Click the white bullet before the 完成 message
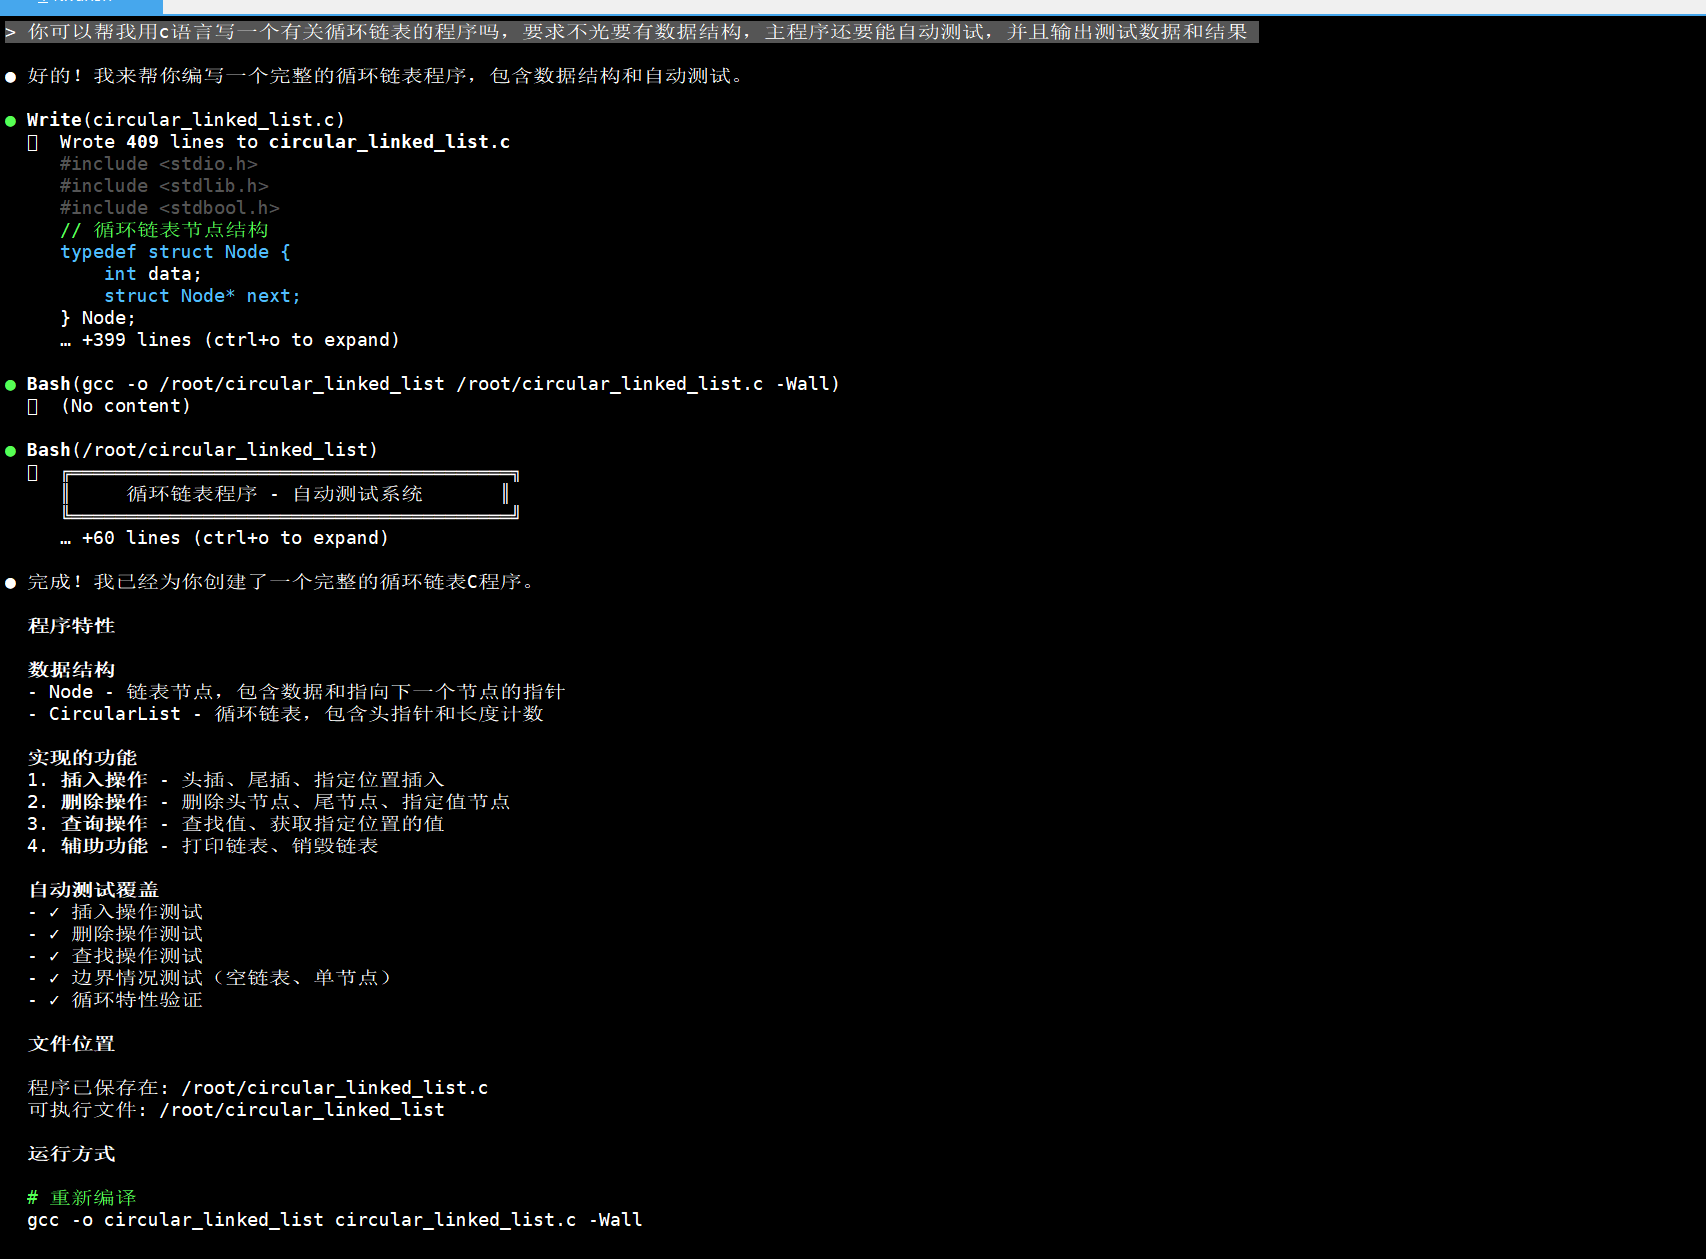 [x=10, y=583]
